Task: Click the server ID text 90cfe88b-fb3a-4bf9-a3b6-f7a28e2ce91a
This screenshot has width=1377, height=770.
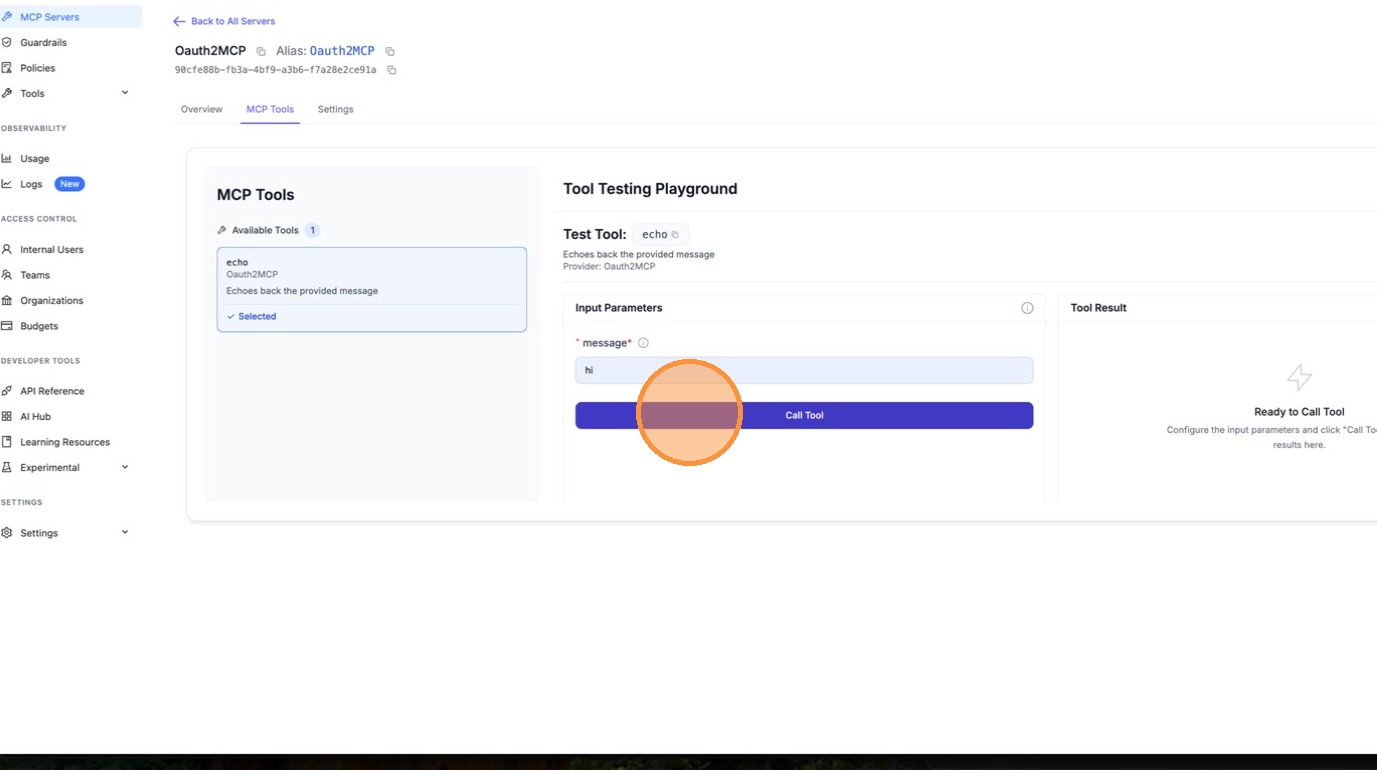Action: (x=276, y=70)
